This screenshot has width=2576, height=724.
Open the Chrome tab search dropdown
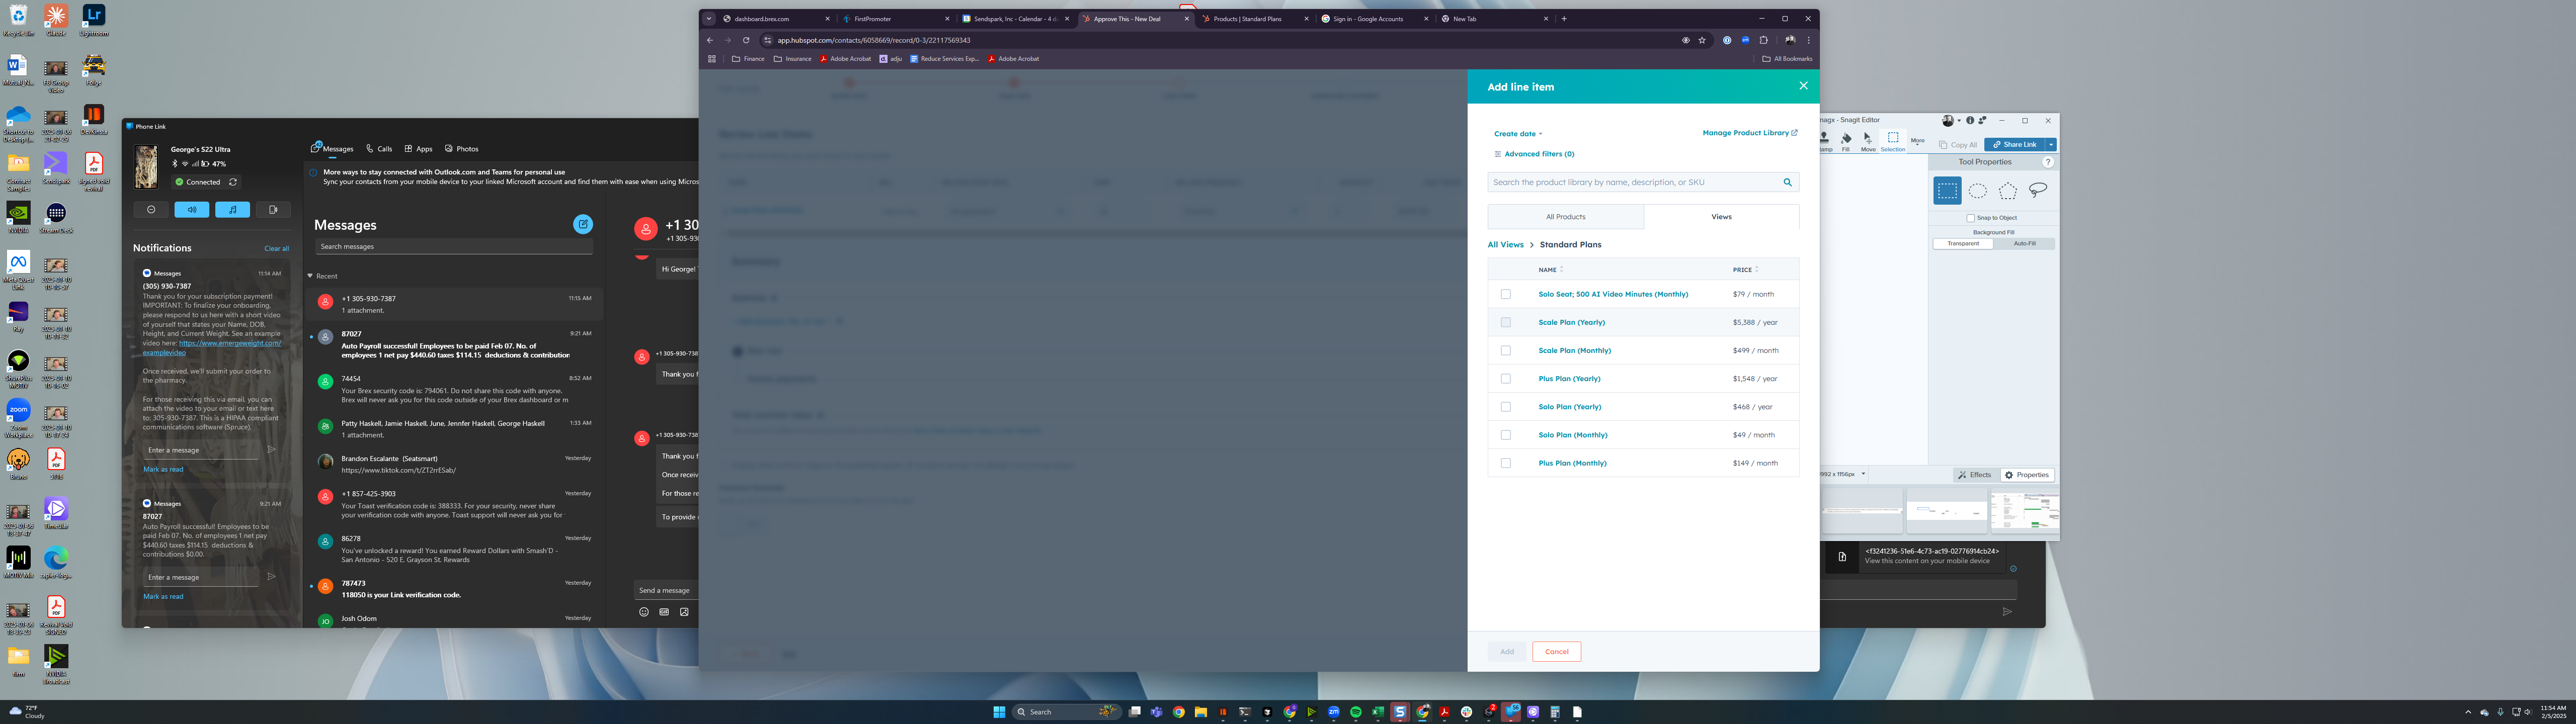click(709, 18)
